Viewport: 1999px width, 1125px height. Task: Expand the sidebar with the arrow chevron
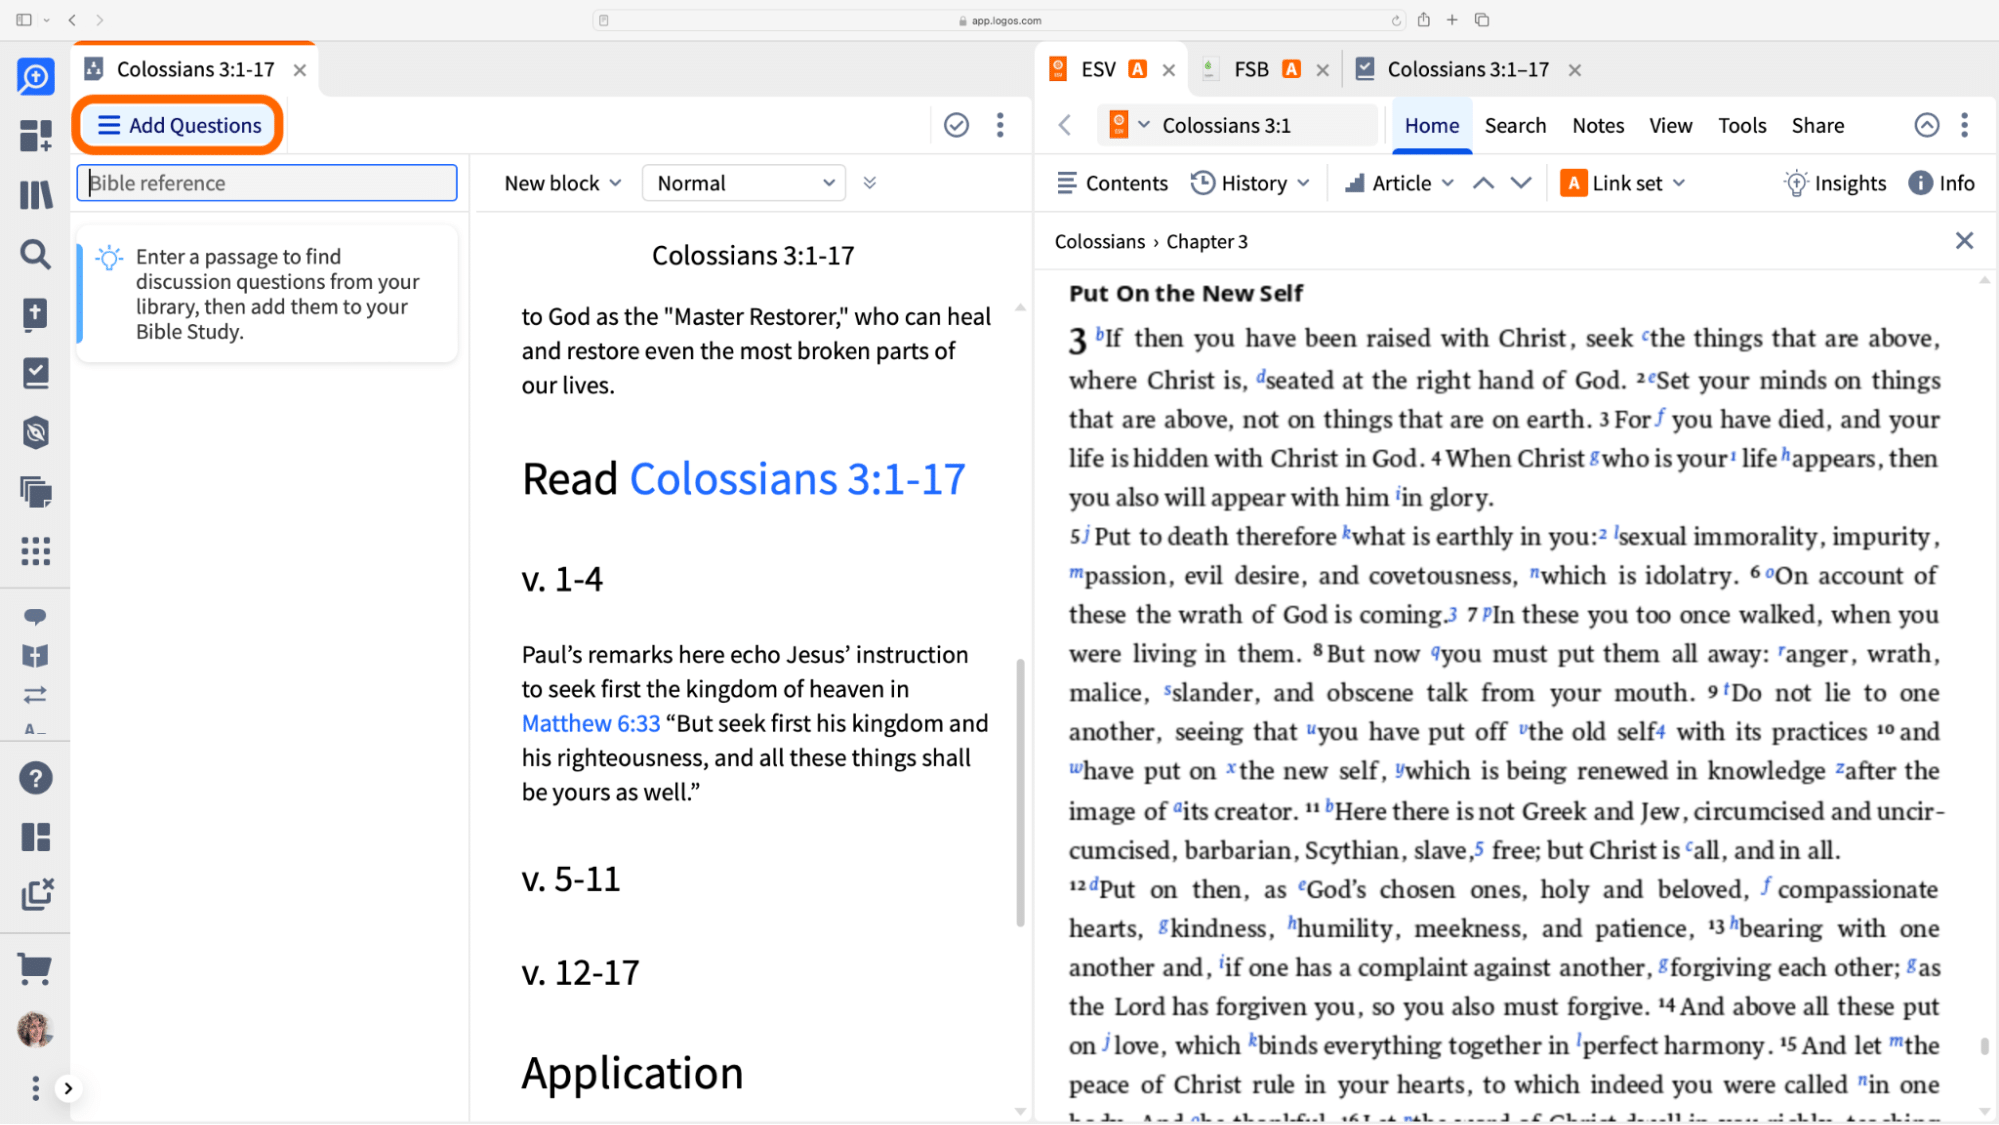pos(68,1088)
